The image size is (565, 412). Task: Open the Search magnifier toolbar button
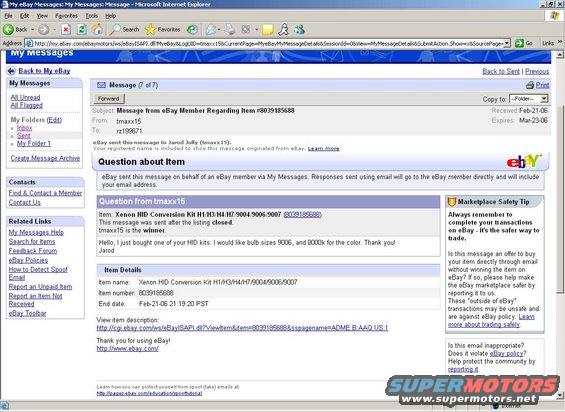pyautogui.click(x=124, y=30)
